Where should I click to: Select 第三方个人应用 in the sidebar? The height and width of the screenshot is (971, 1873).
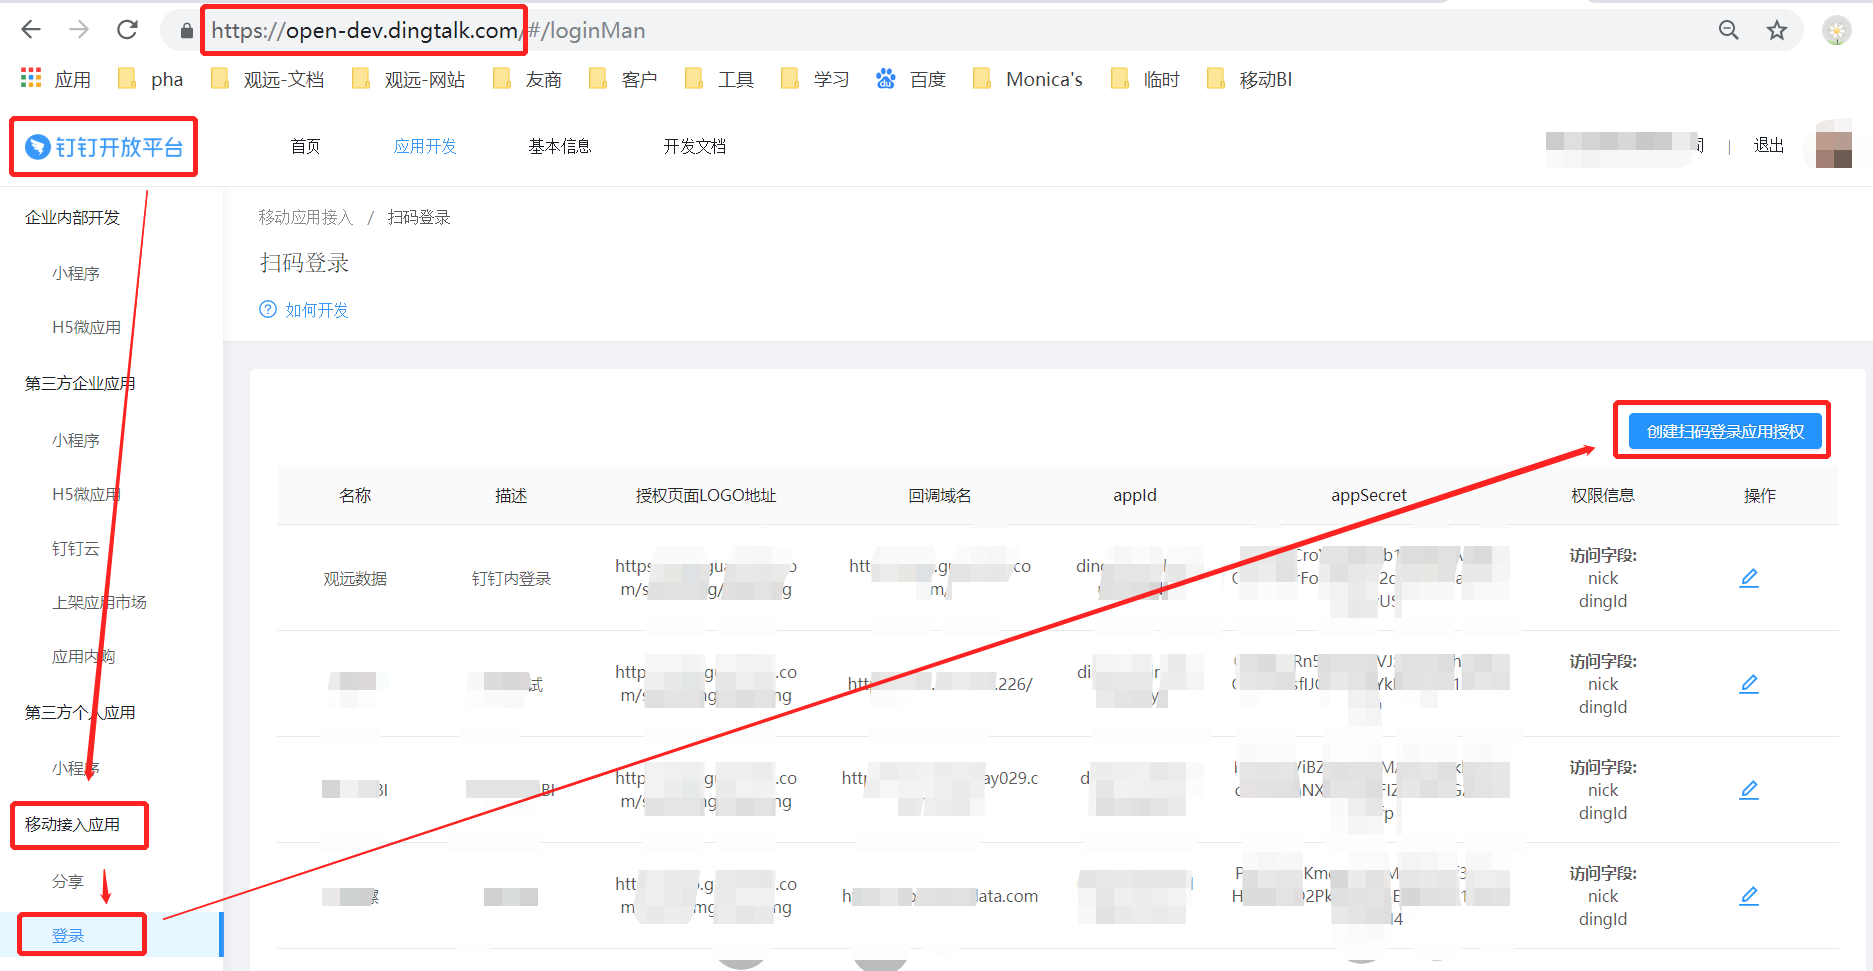(80, 712)
